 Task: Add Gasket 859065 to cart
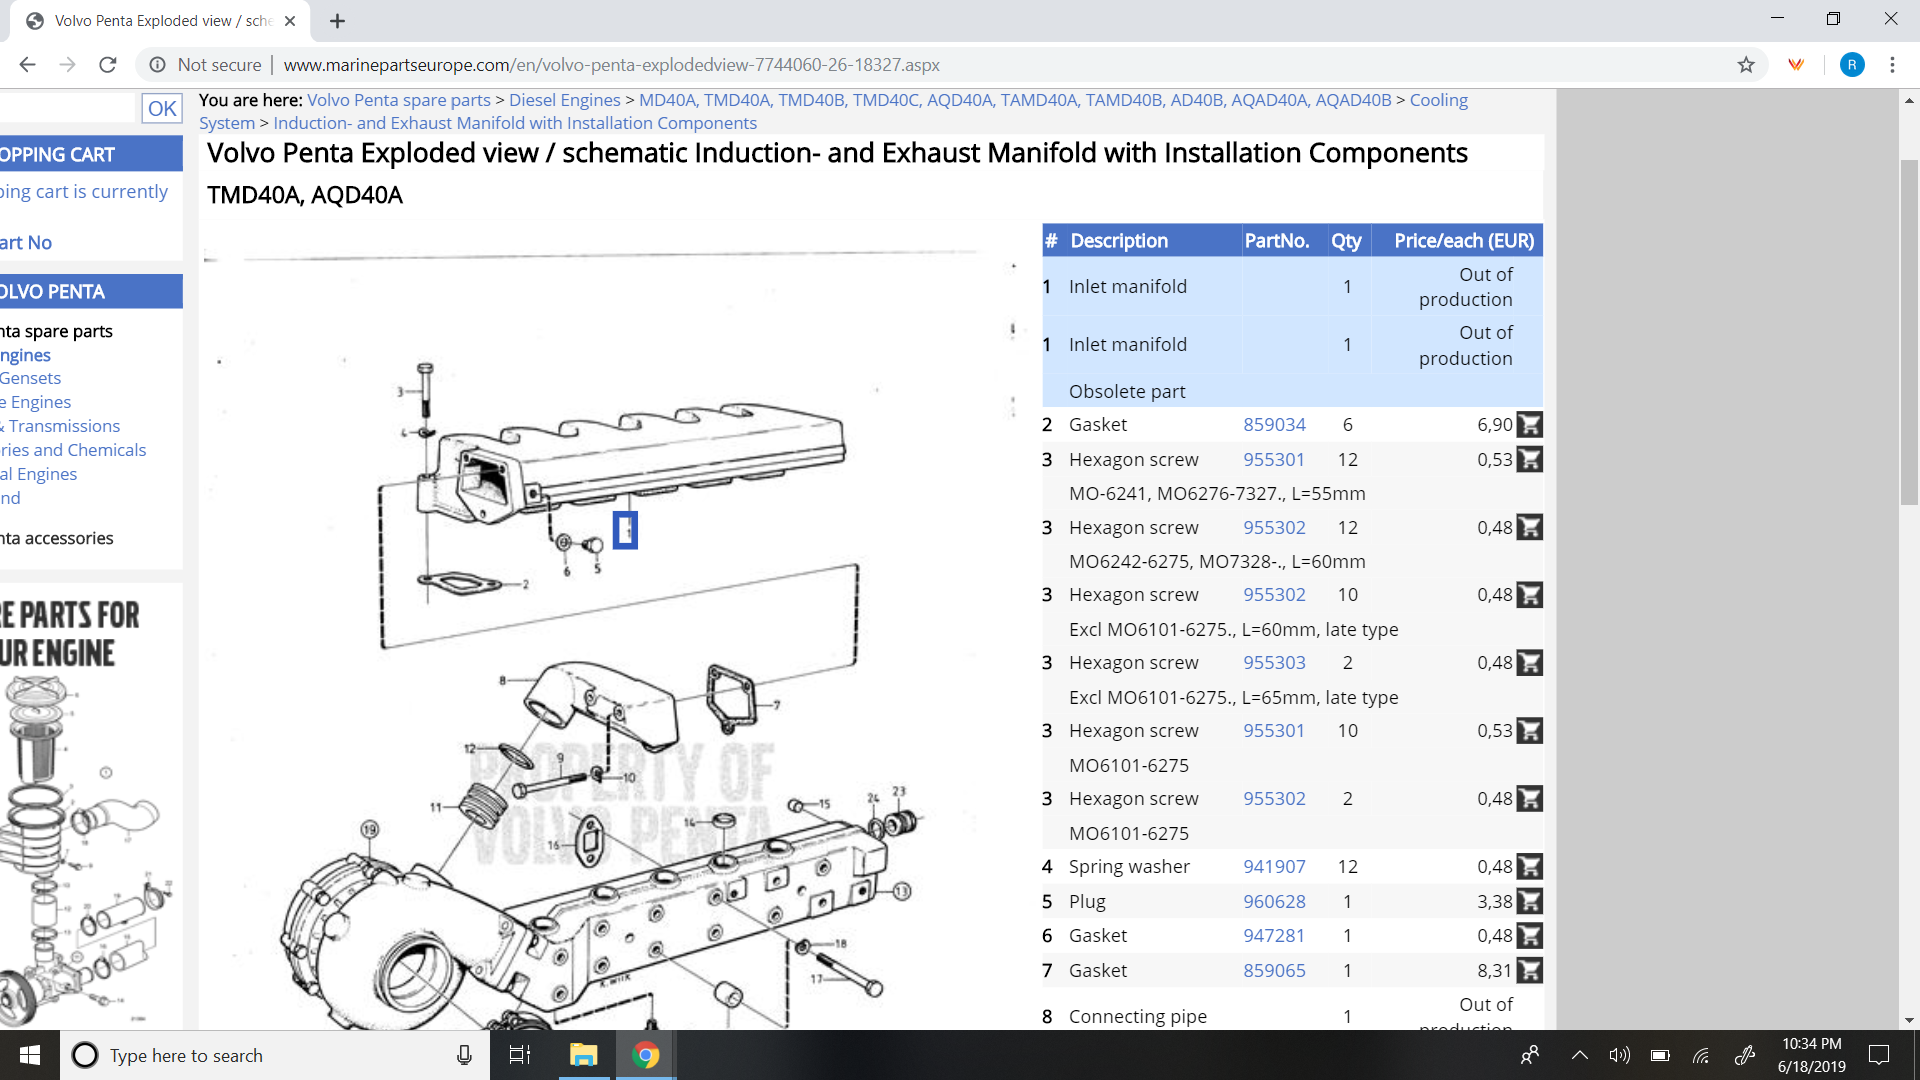(1529, 971)
